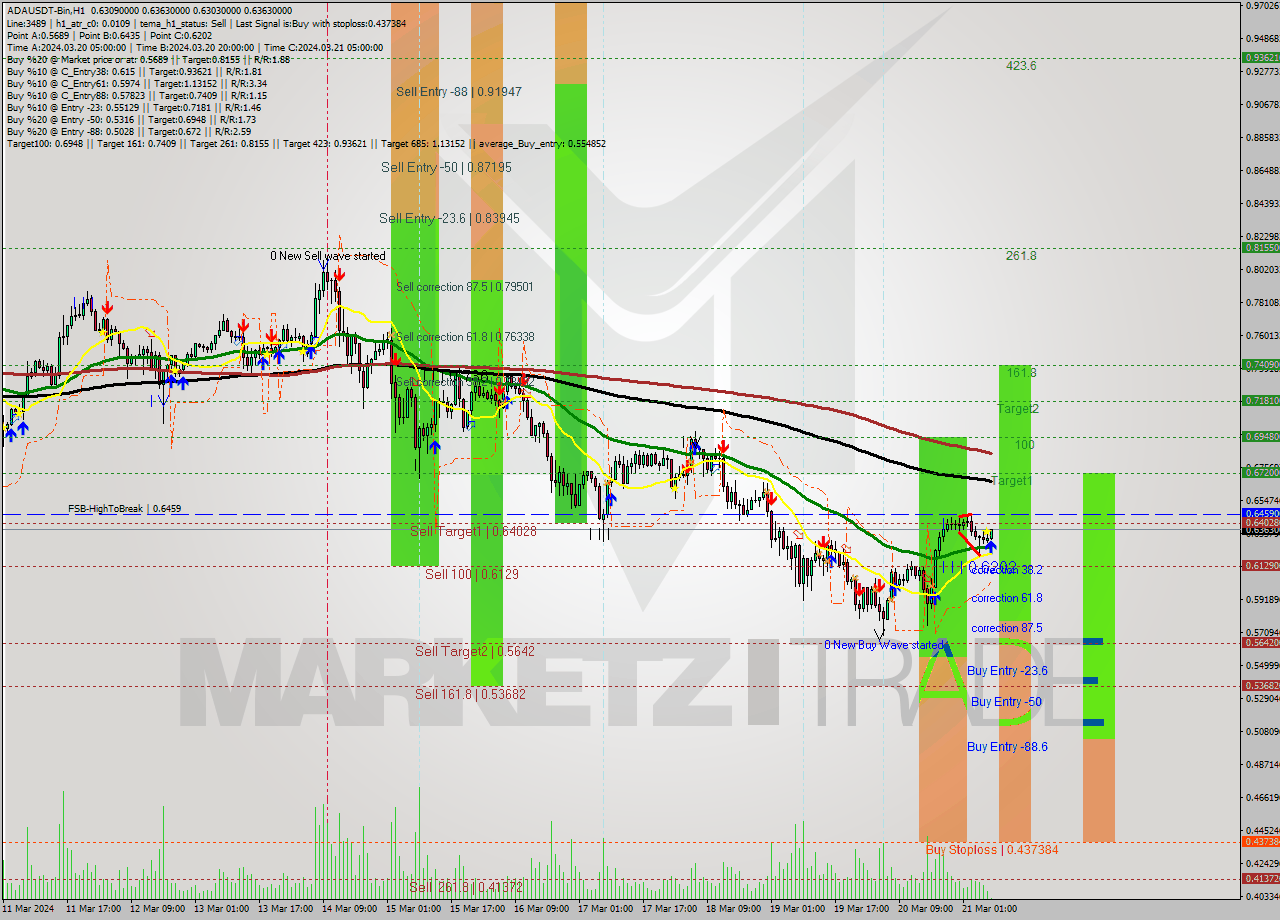The image size is (1280, 920).
Task: Click the green 0.93621 price axis tag
Action: tap(1260, 58)
